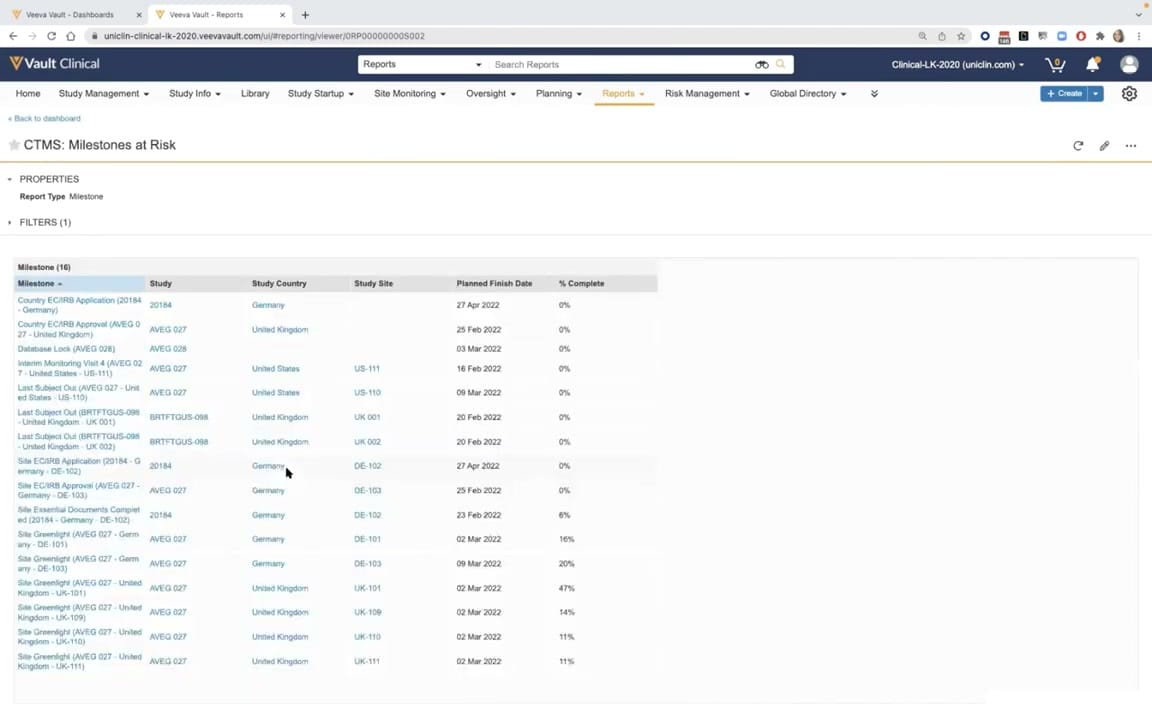Image resolution: width=1152 pixels, height=720 pixels.
Task: Open Study Management menu
Action: [104, 94]
